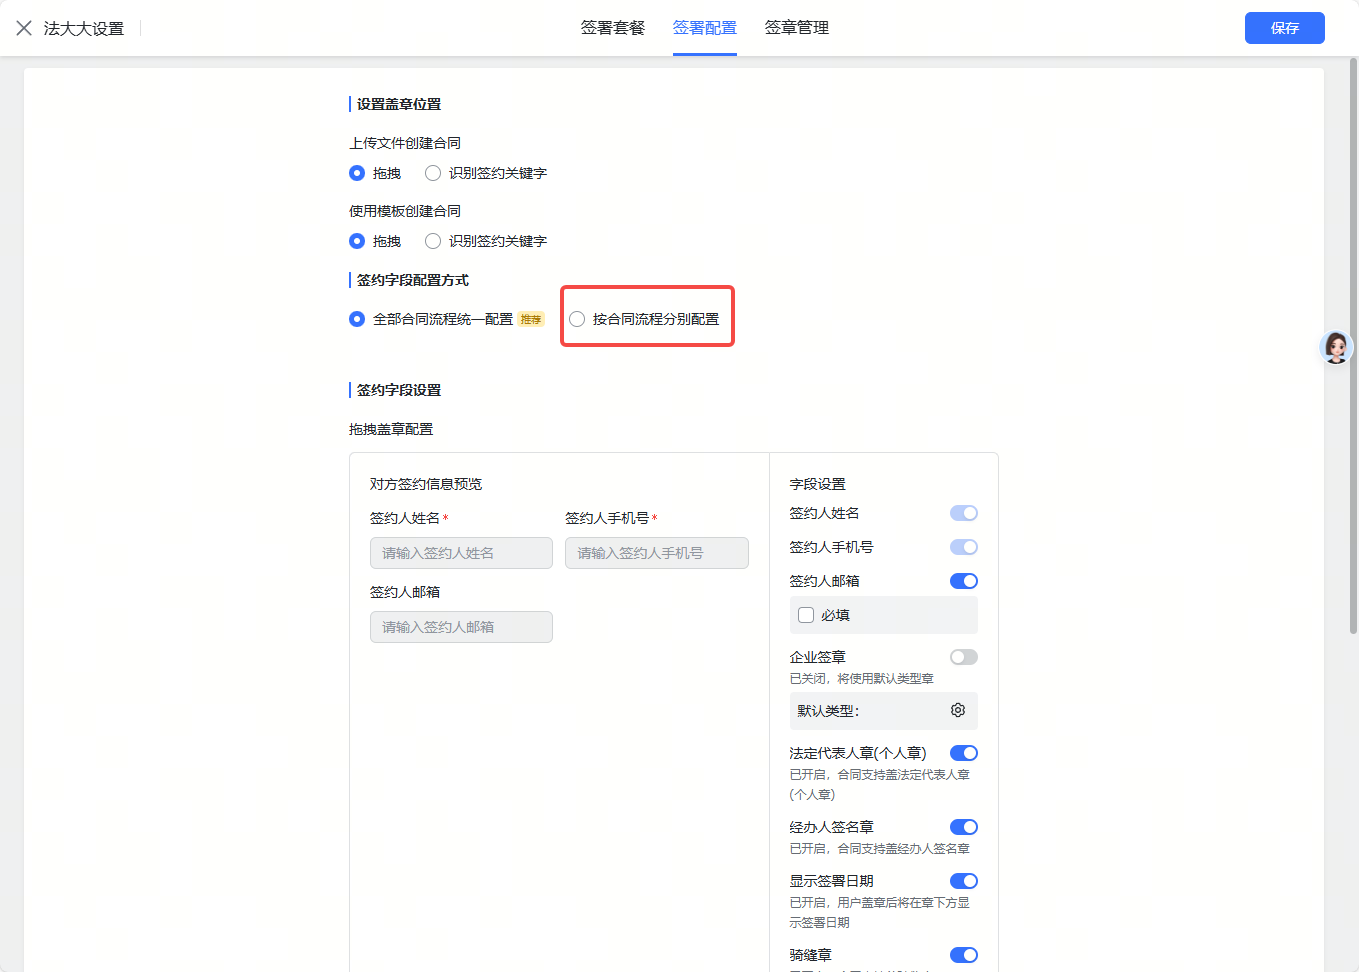Disable the 法定代表人章(个人章) toggle
The width and height of the screenshot is (1359, 972).
(x=963, y=752)
